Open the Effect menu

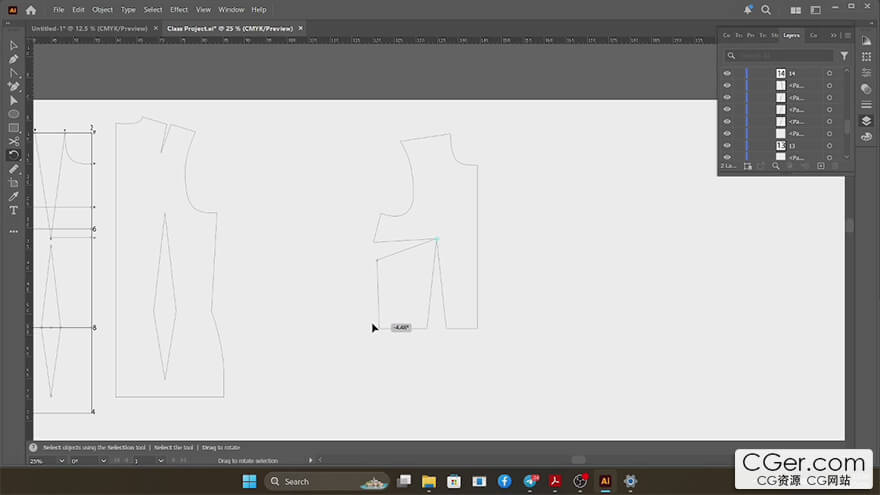tap(179, 10)
